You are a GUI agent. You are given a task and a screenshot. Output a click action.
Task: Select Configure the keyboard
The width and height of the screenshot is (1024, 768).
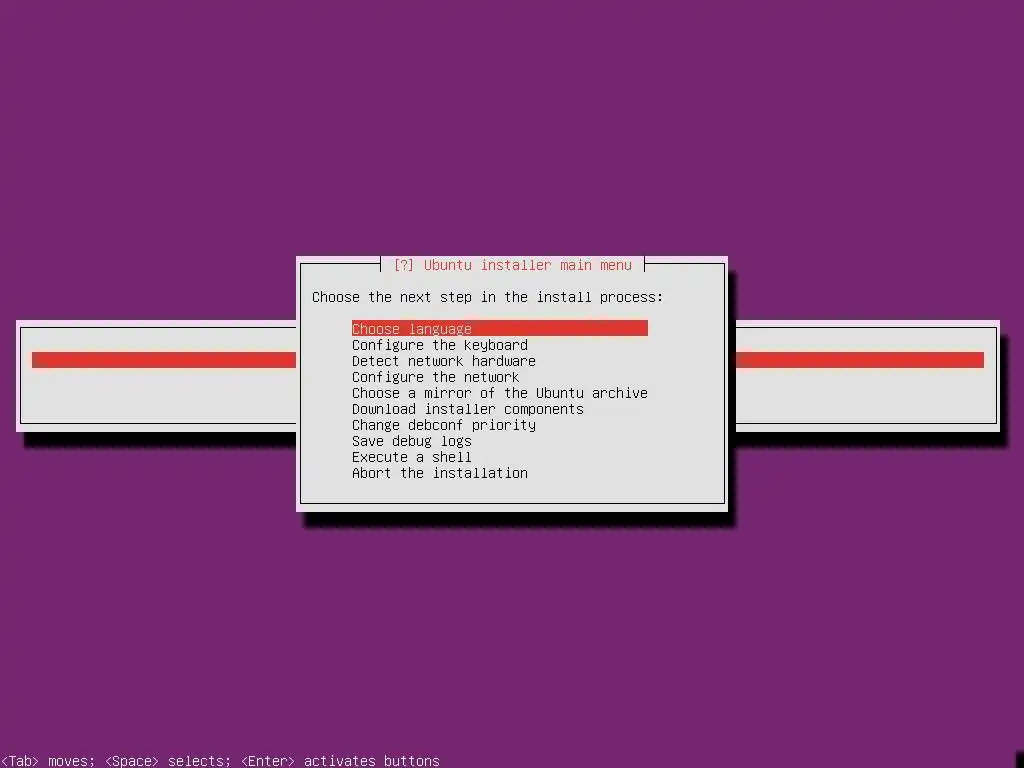(440, 345)
